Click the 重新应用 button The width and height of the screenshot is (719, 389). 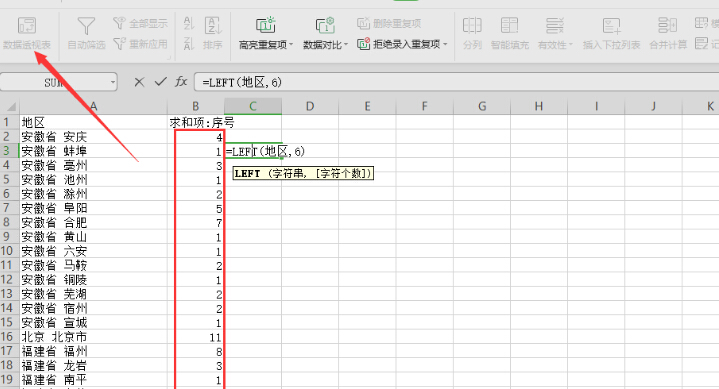tap(140, 44)
